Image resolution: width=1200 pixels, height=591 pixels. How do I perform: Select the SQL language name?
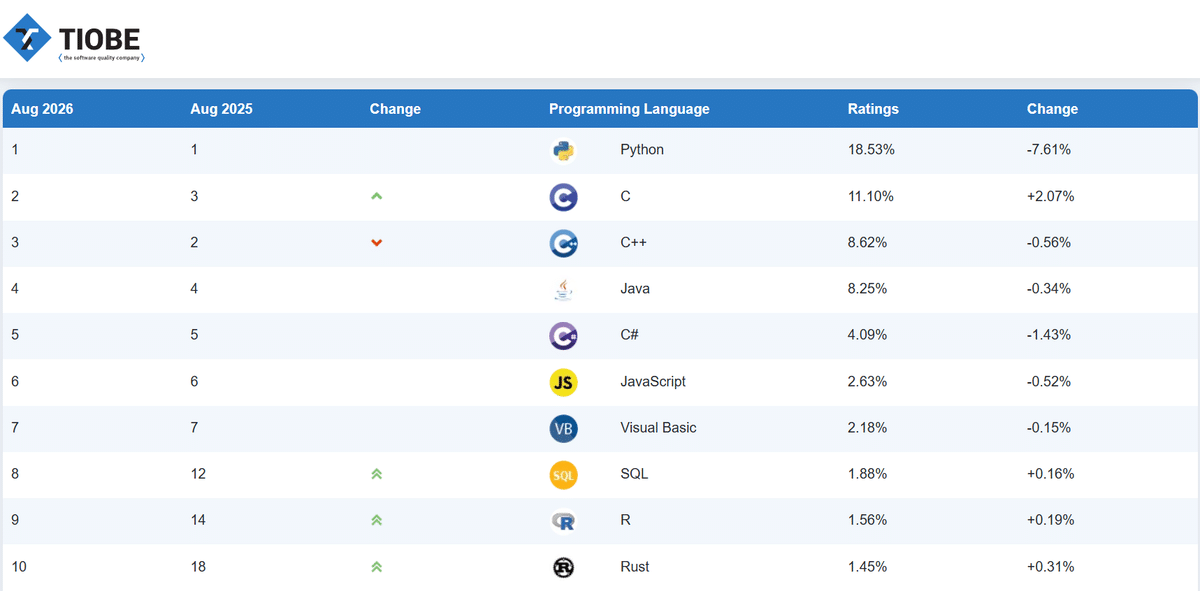tap(634, 474)
